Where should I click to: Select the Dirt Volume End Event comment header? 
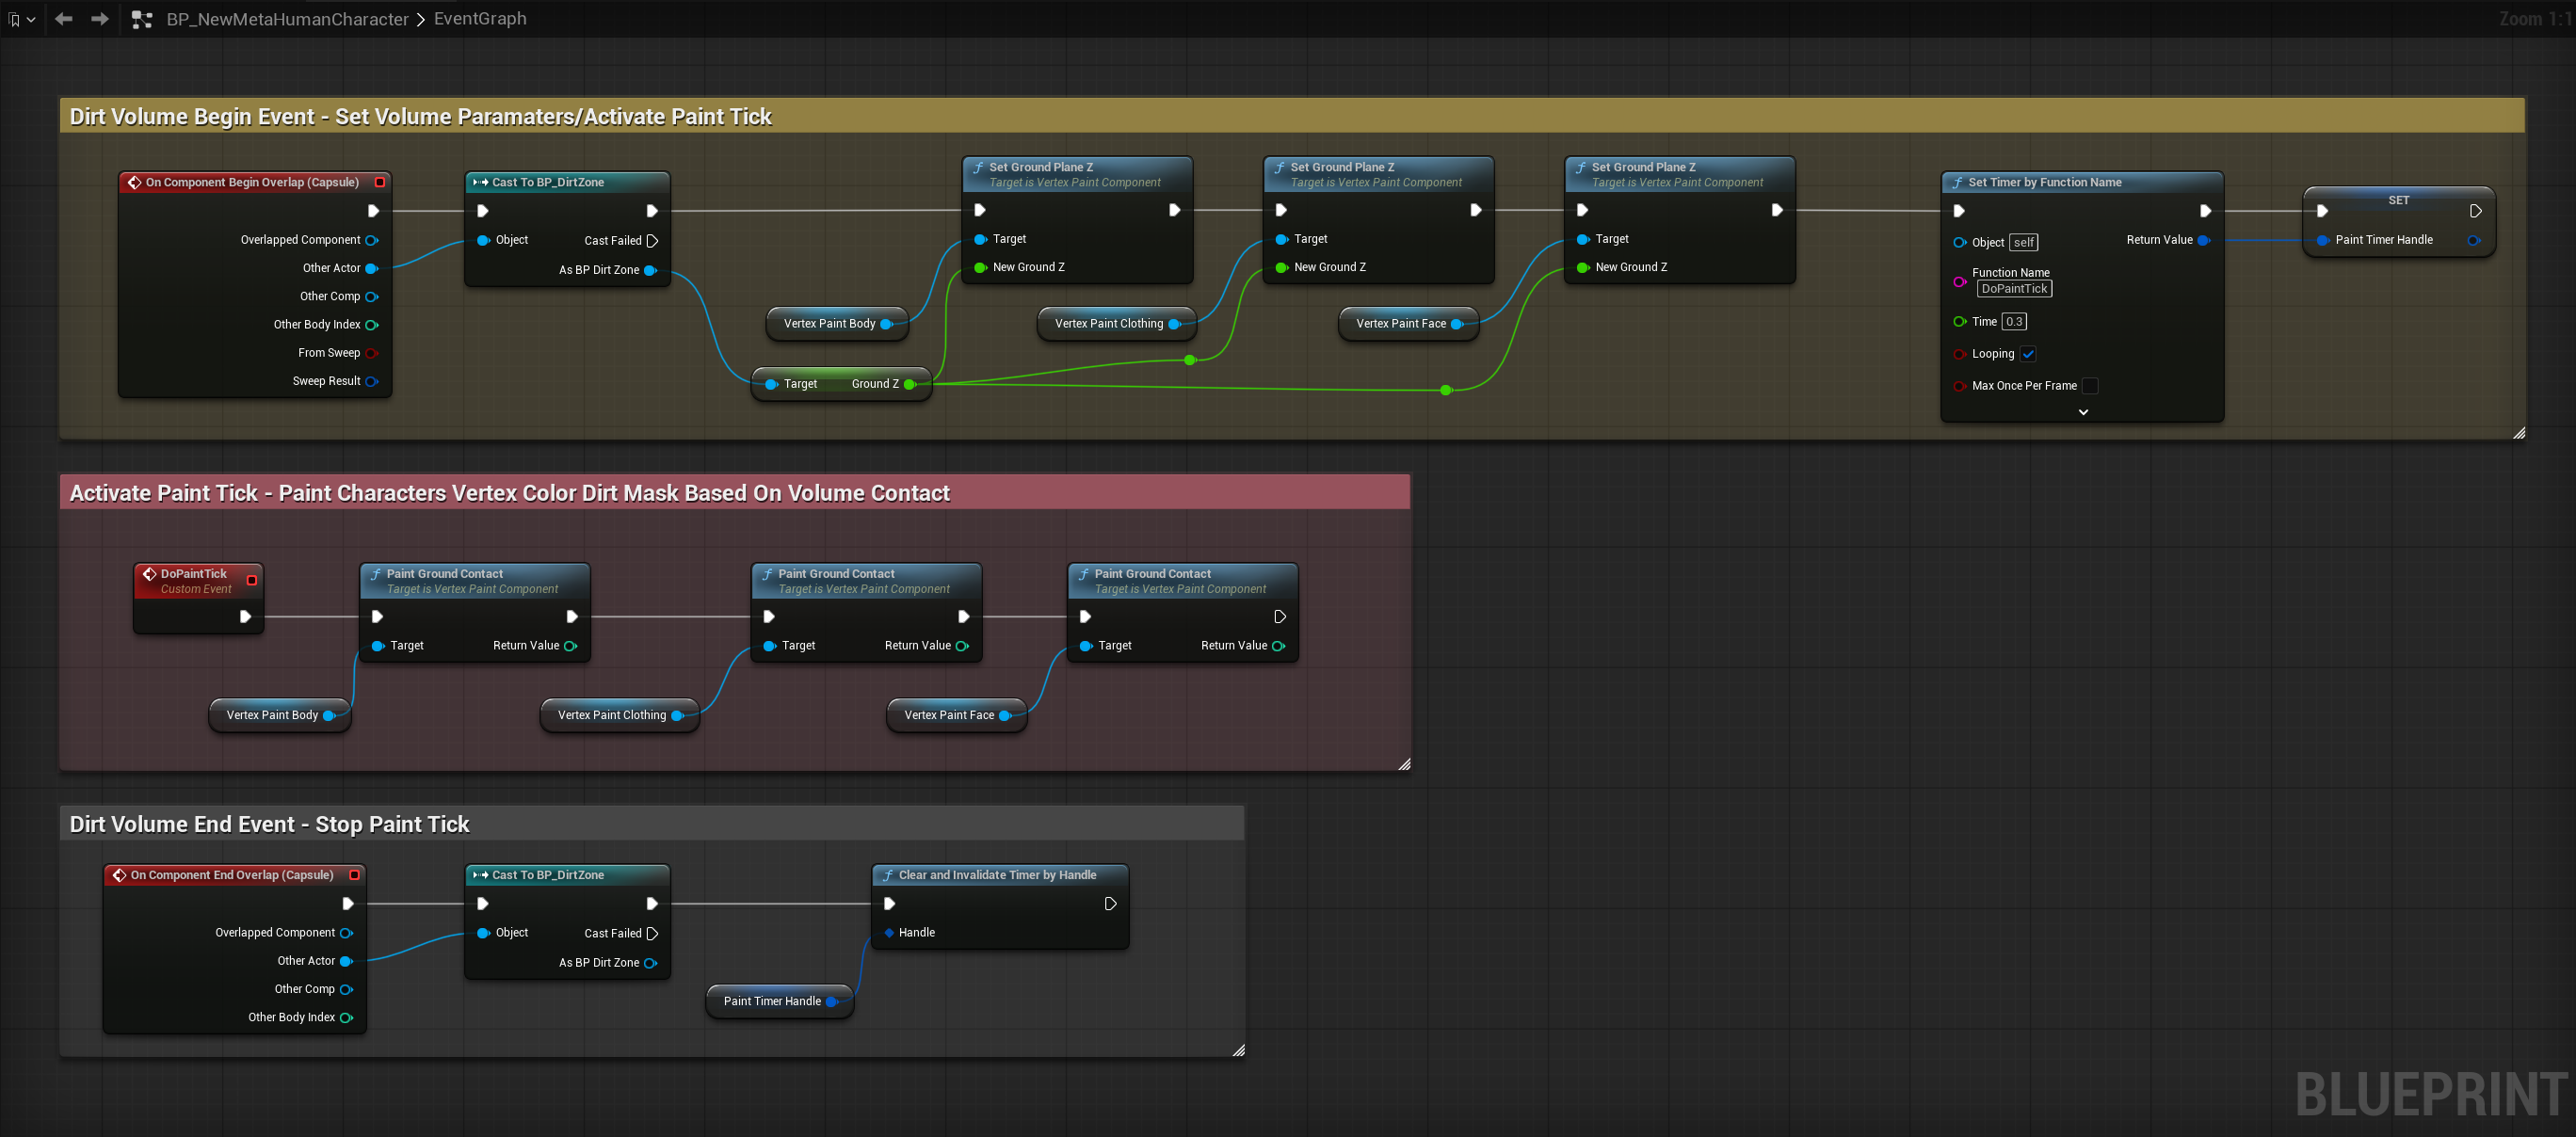(x=268, y=824)
